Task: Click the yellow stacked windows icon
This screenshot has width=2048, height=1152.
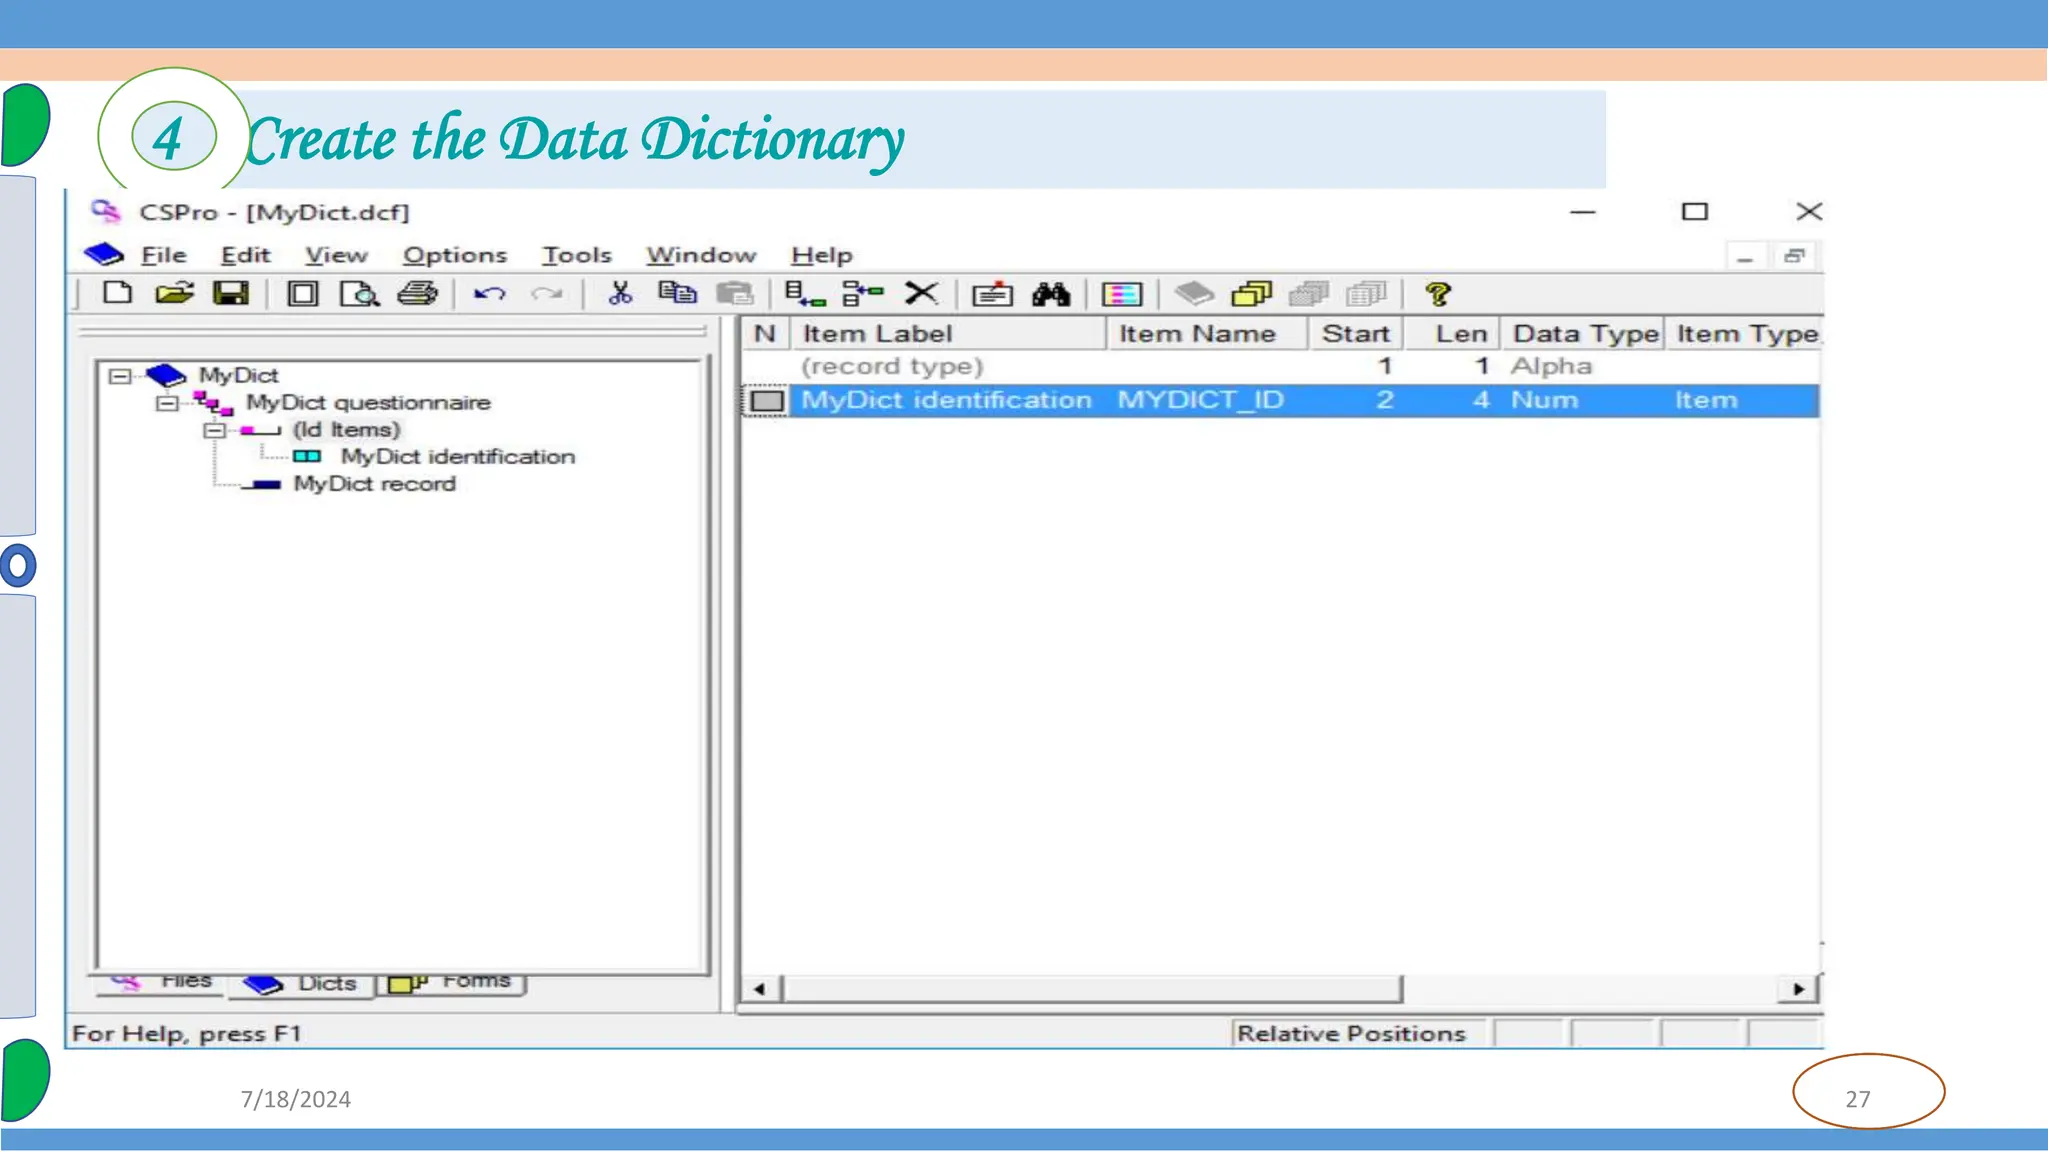Action: (x=1251, y=293)
